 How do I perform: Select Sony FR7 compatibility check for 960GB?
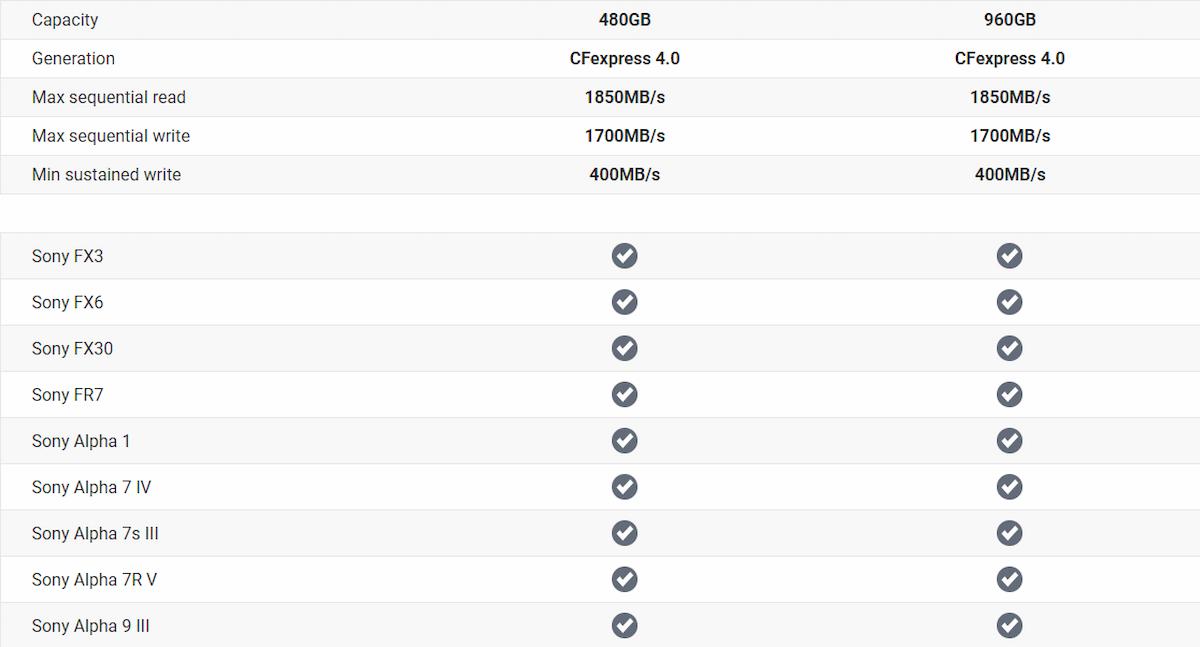point(1009,395)
